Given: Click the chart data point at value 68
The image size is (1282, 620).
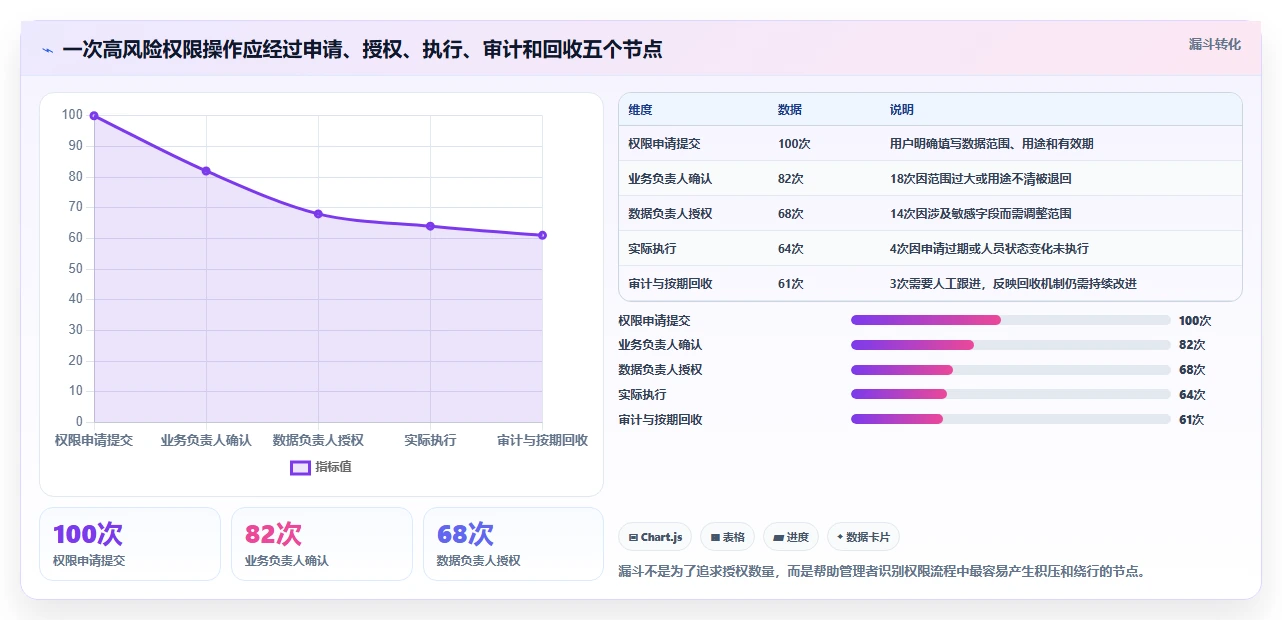Looking at the screenshot, I should coord(318,214).
